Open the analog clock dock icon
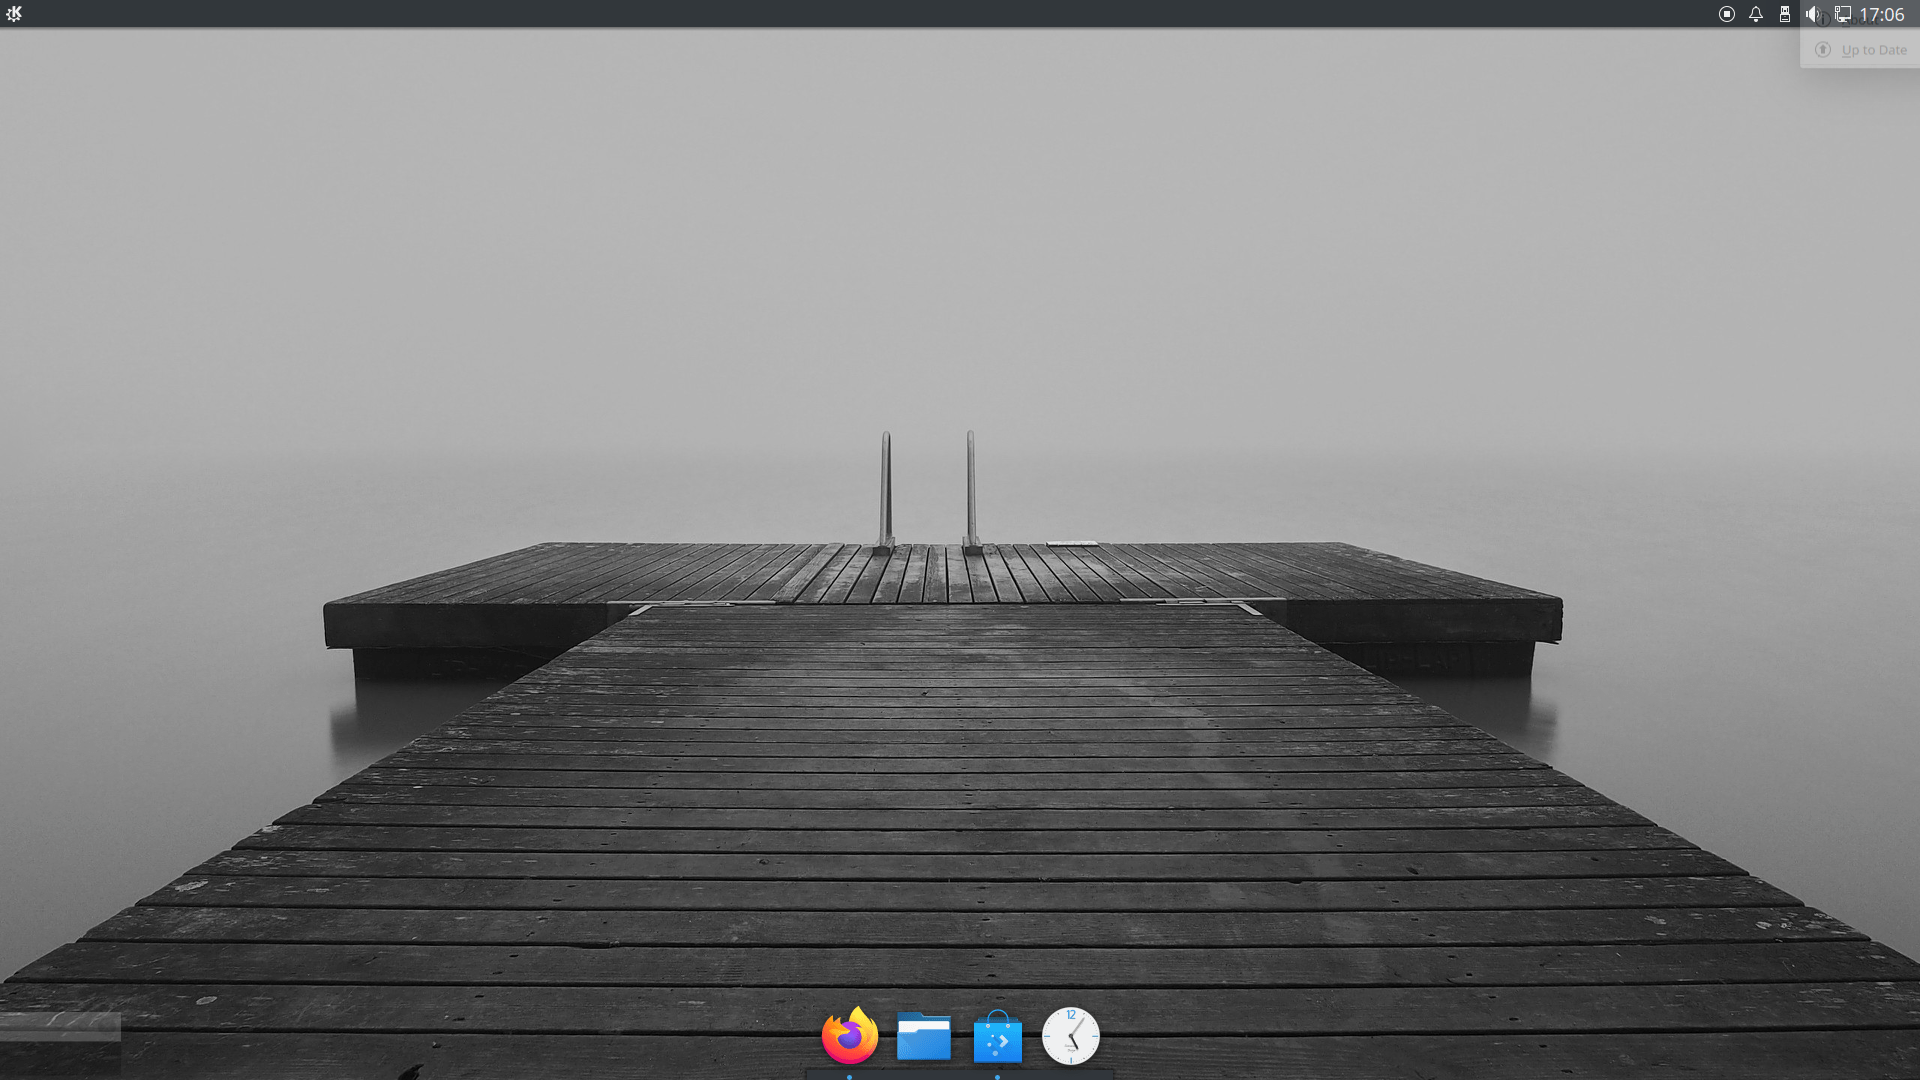This screenshot has width=1920, height=1080. [1070, 1036]
